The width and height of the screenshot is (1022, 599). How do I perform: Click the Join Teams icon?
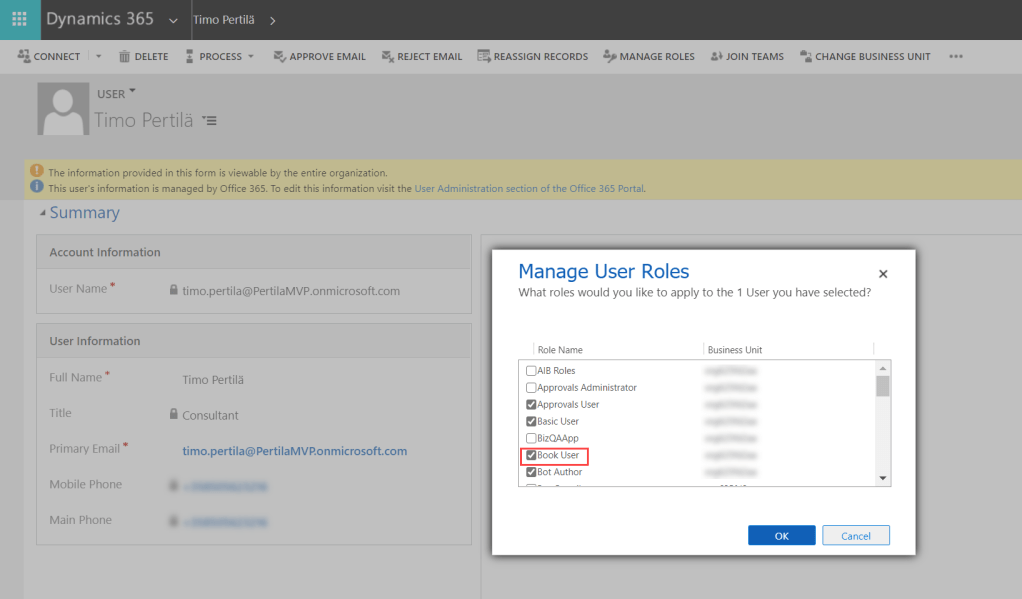(x=716, y=57)
